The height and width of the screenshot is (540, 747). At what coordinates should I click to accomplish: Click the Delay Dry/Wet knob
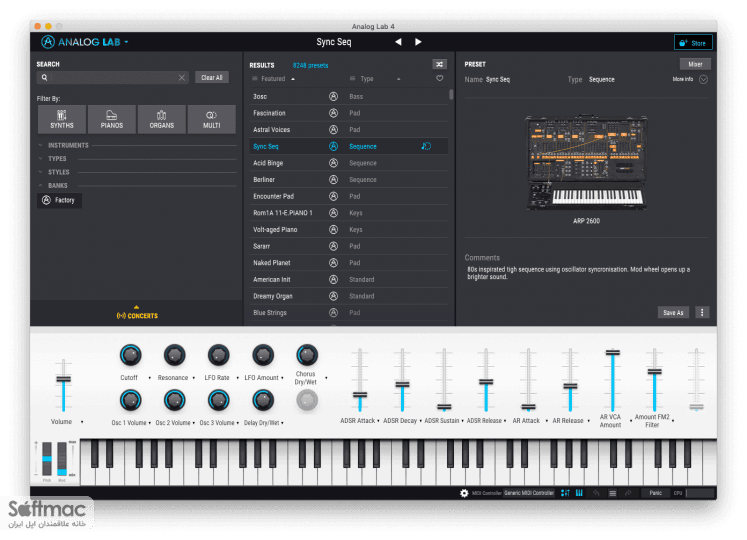click(x=262, y=400)
